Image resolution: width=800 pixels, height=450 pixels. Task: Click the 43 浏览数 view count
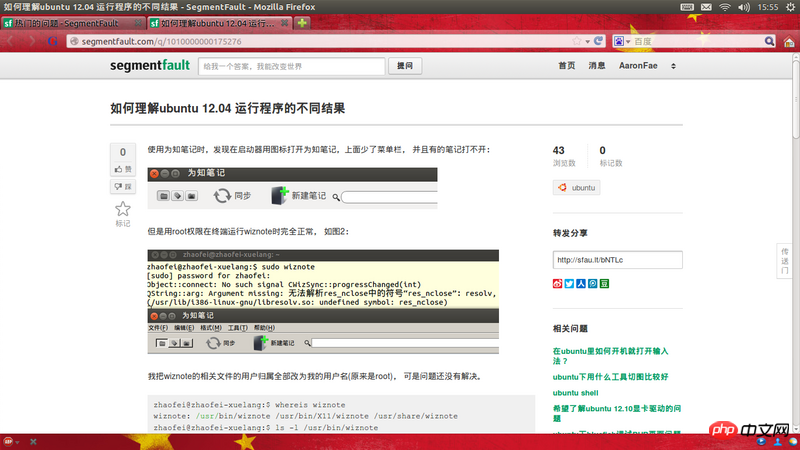click(x=564, y=156)
